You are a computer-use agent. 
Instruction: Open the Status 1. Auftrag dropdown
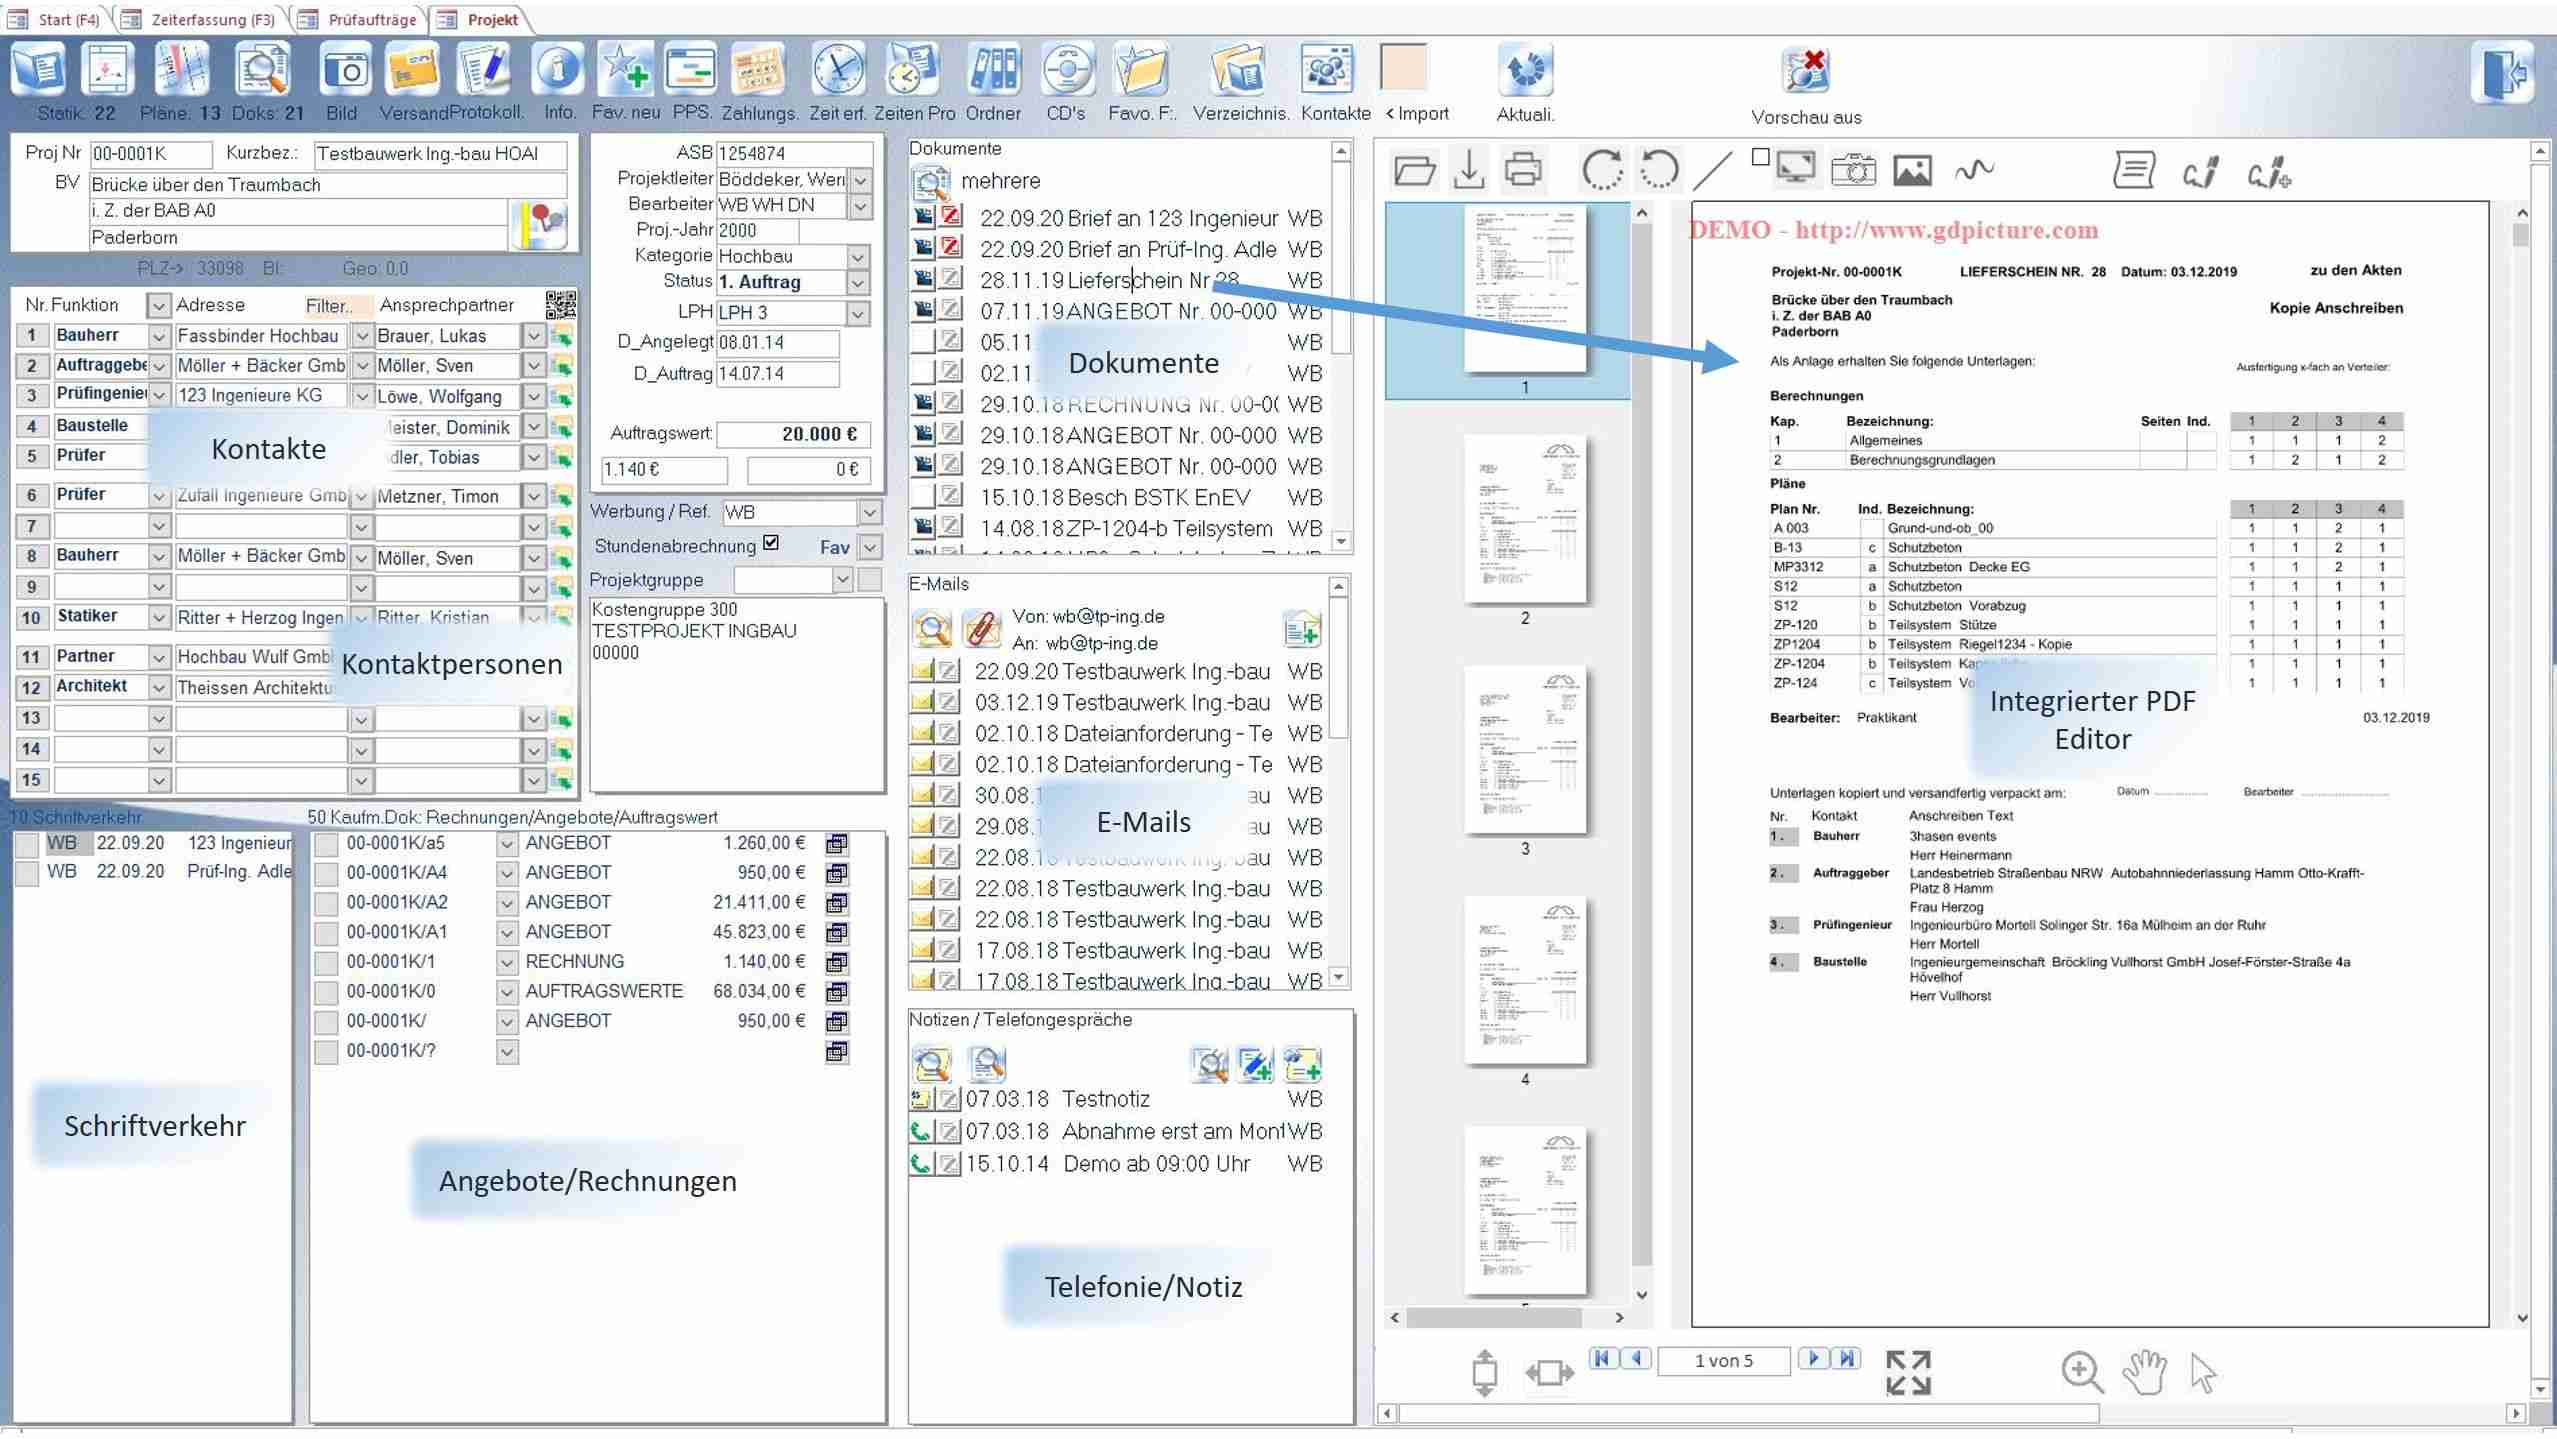[x=858, y=283]
